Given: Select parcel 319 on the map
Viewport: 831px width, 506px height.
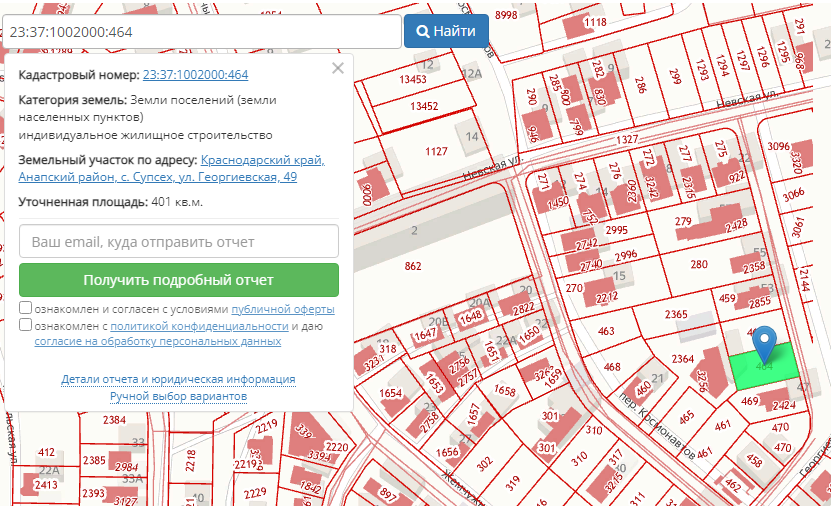Looking at the screenshot, I should click(512, 483).
